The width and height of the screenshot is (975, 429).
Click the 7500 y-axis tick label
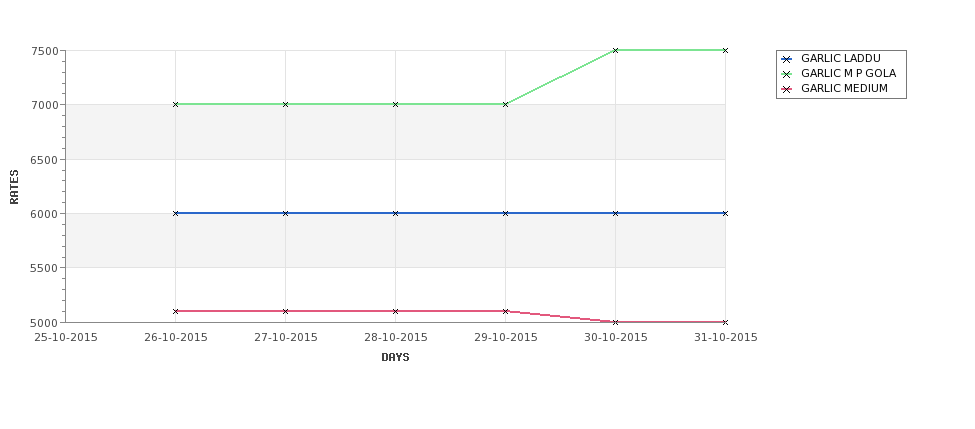pyautogui.click(x=44, y=51)
